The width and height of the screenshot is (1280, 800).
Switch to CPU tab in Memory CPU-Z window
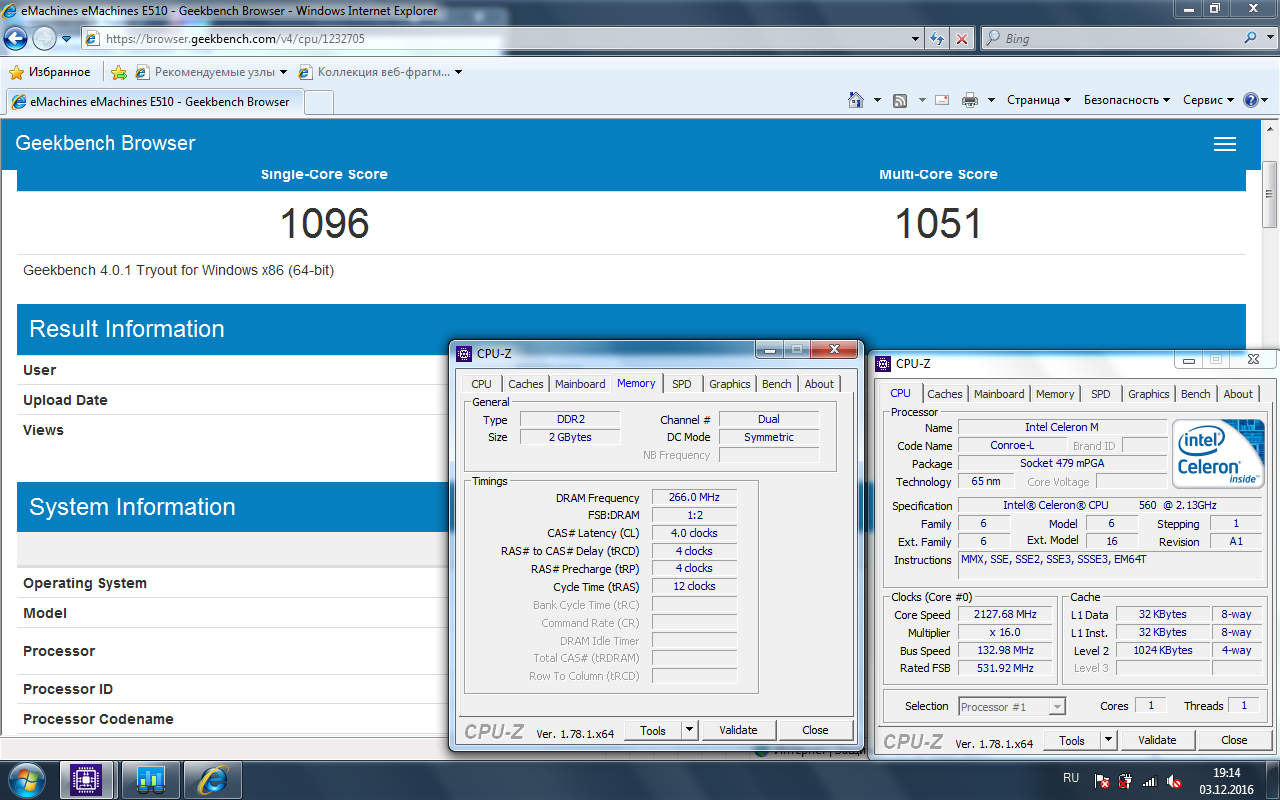(x=481, y=384)
